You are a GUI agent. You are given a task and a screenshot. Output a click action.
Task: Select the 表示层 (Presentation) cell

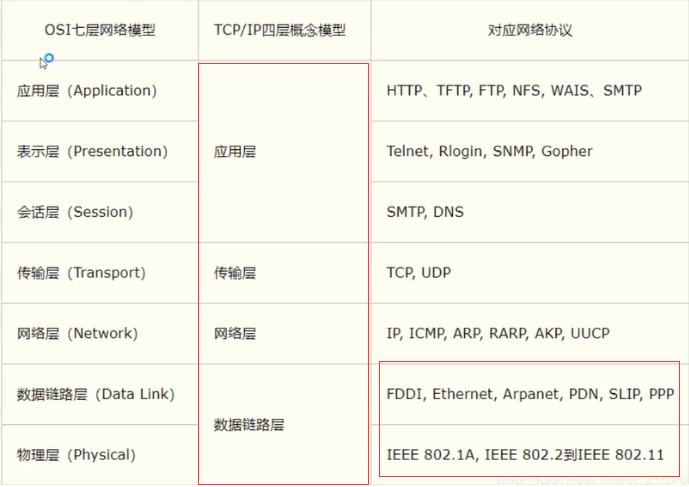[x=92, y=152]
